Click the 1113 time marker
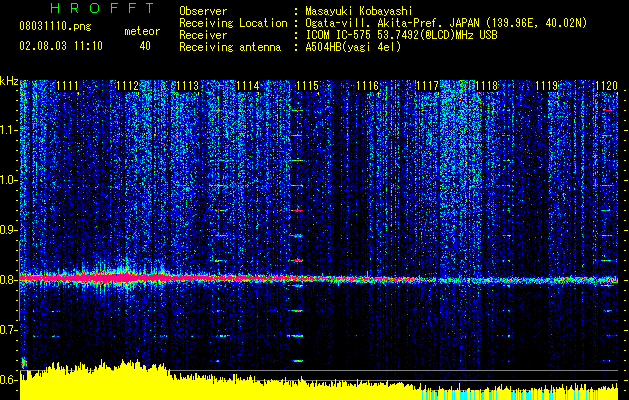 pyautogui.click(x=187, y=86)
